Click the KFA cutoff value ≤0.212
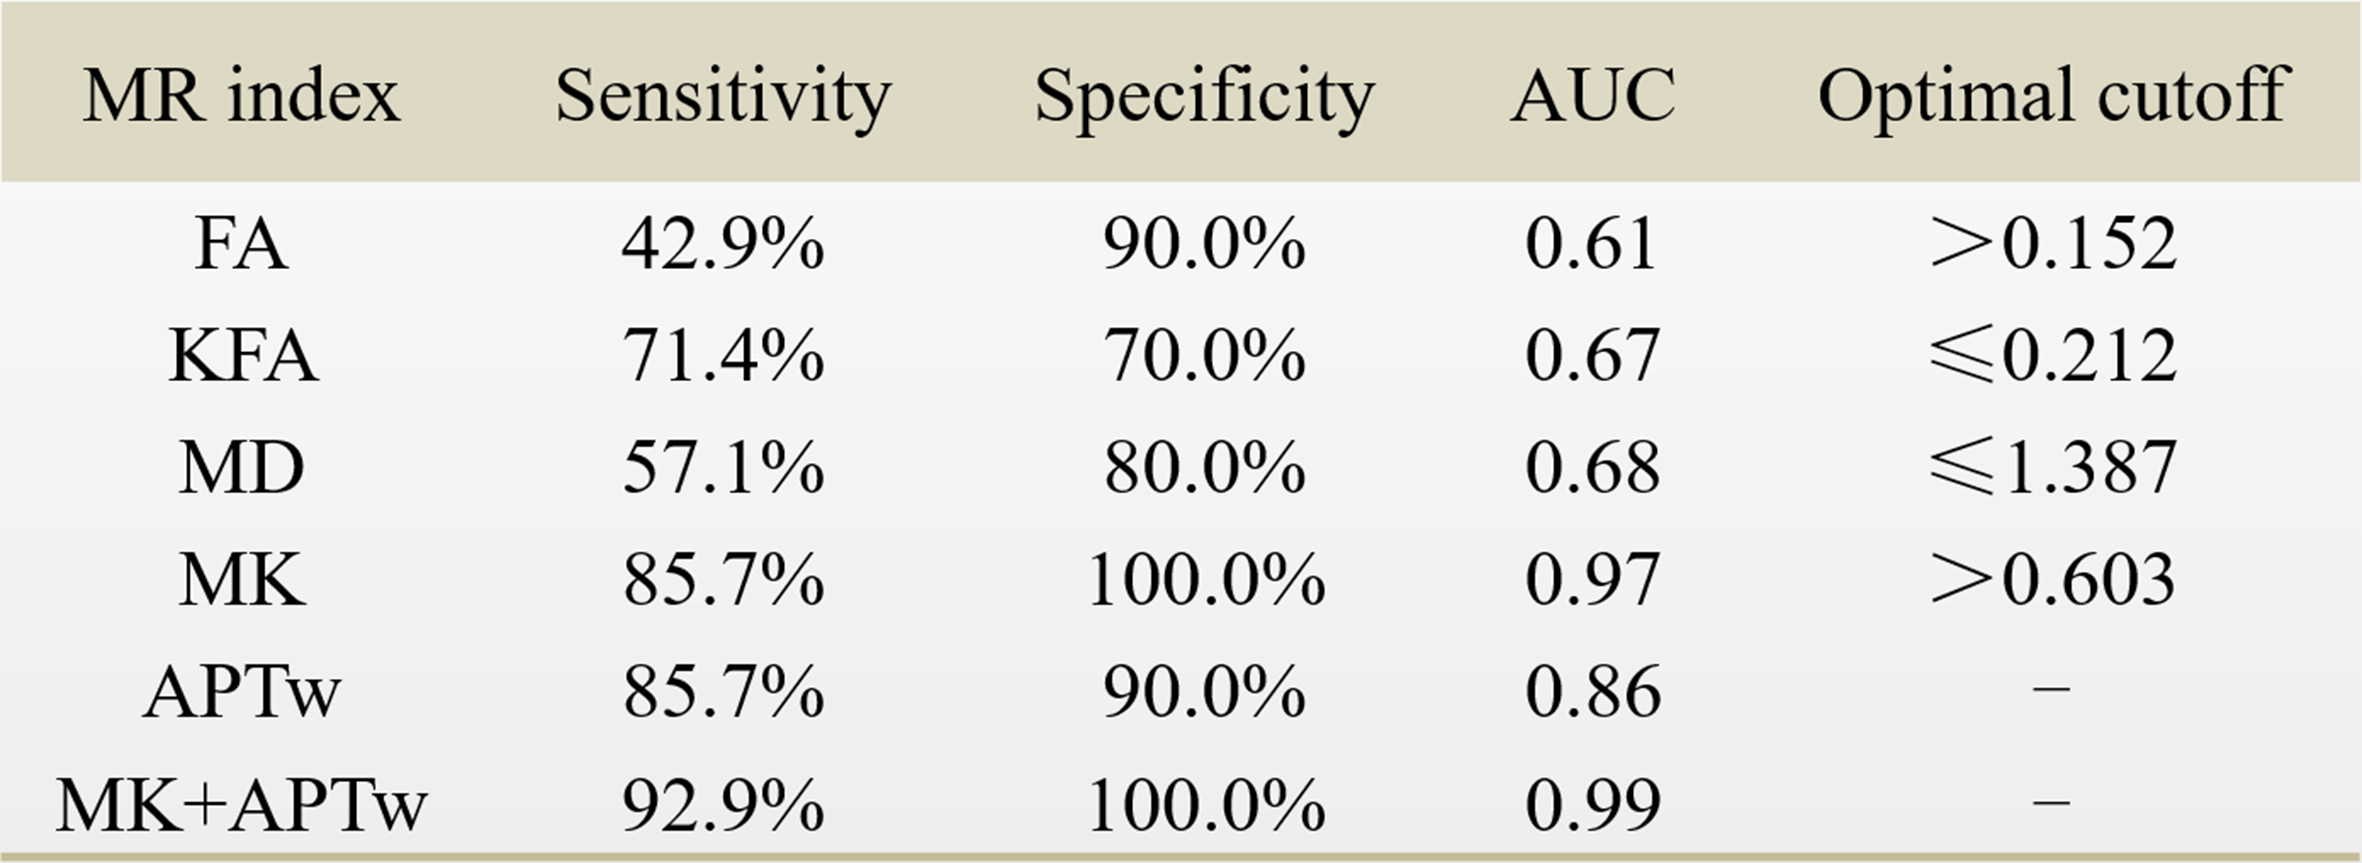 (2052, 356)
